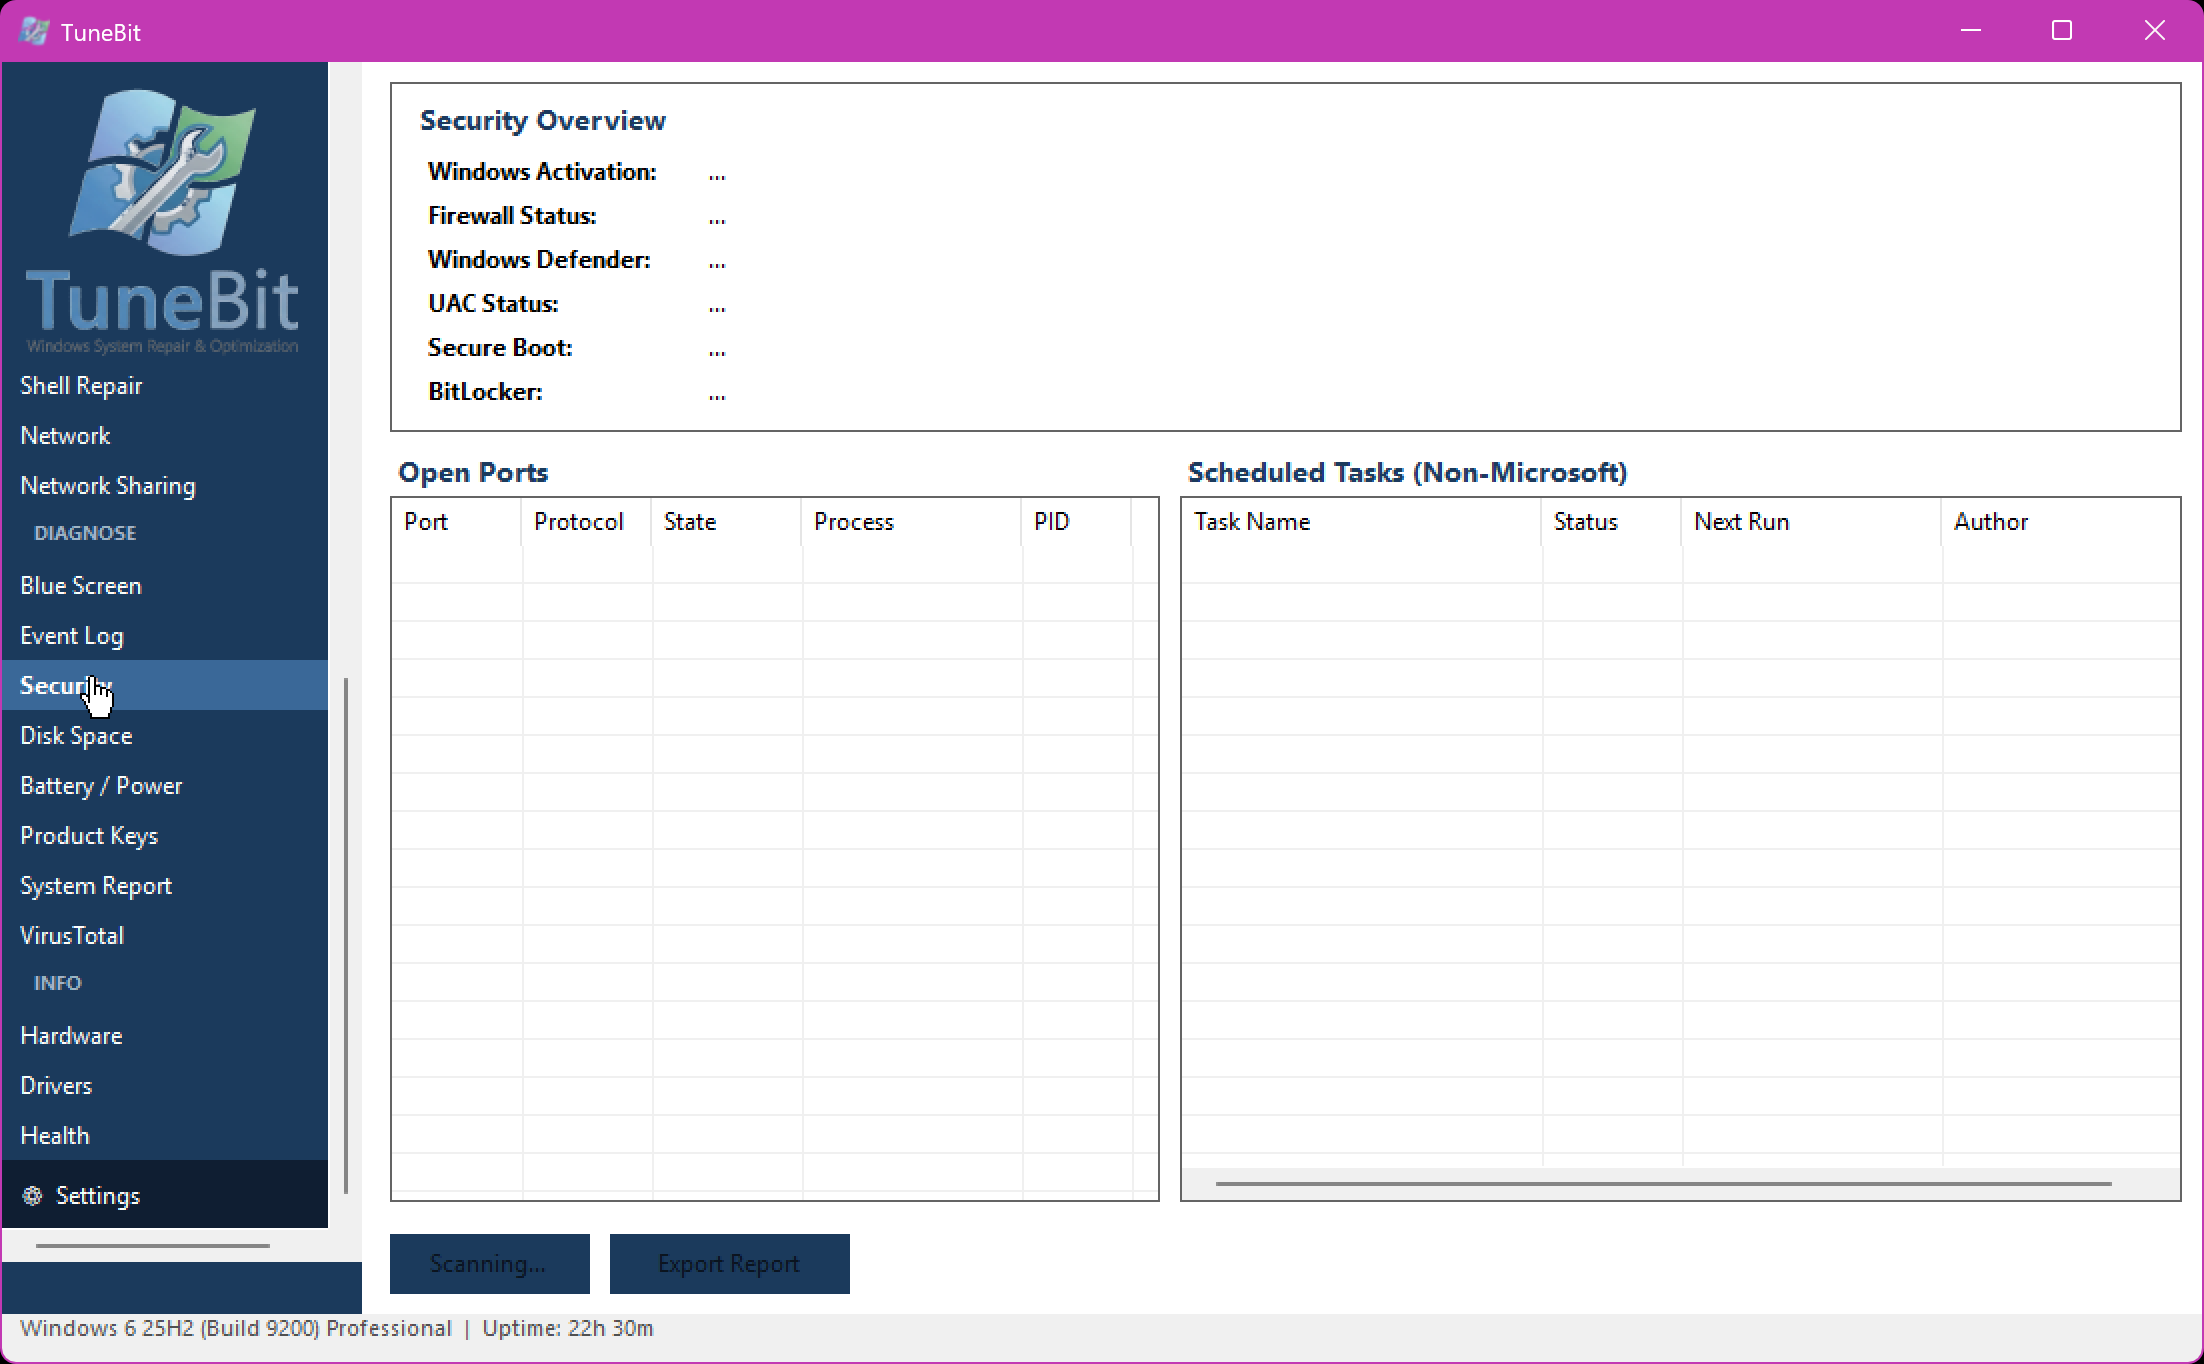Screen dimensions: 2204x1364
Task: Click the DIAGNOSE section header
Action: pos(85,534)
